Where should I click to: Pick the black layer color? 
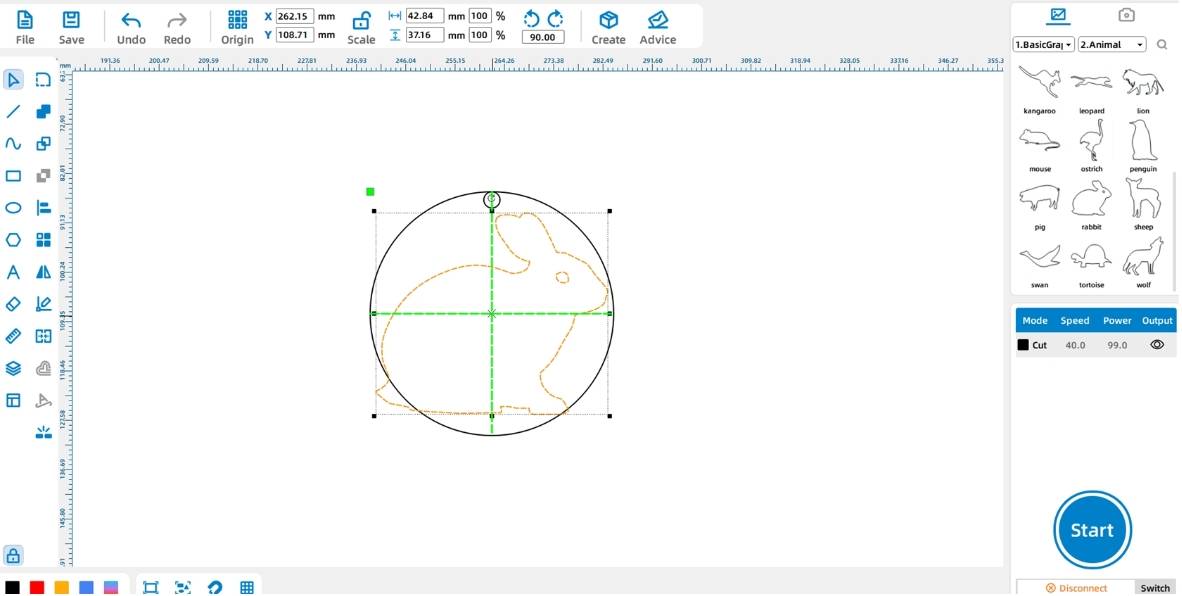tap(13, 588)
